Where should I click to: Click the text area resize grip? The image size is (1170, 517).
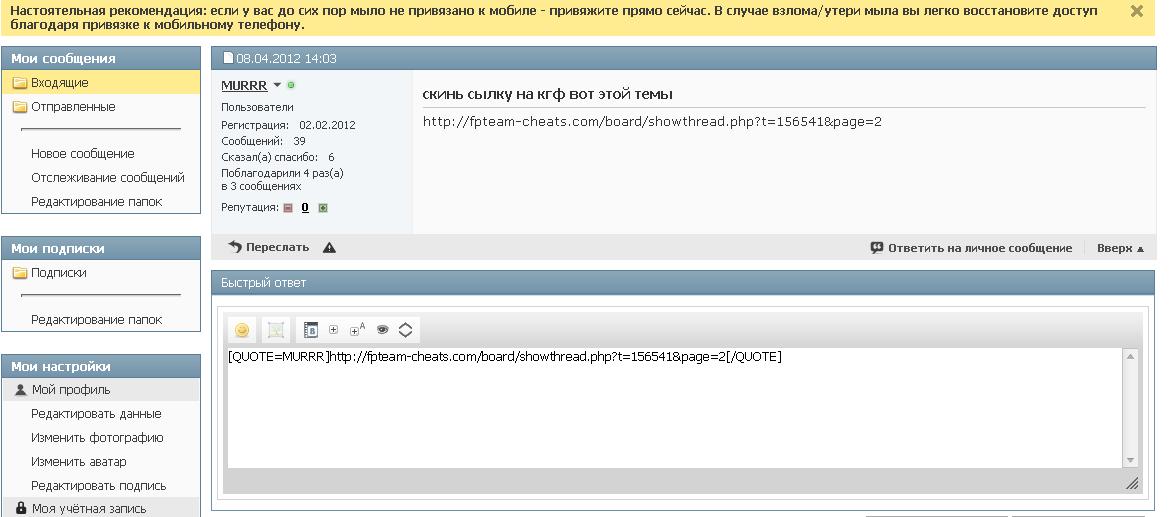[1132, 483]
